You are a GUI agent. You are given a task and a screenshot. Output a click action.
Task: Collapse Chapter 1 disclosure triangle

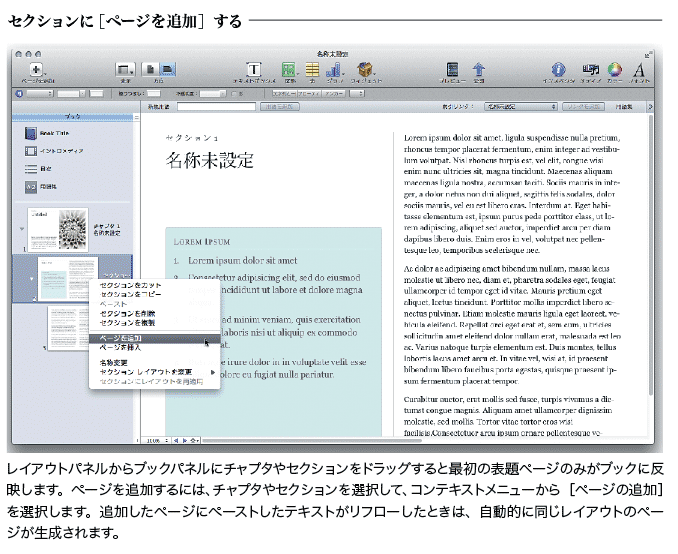pos(22,229)
